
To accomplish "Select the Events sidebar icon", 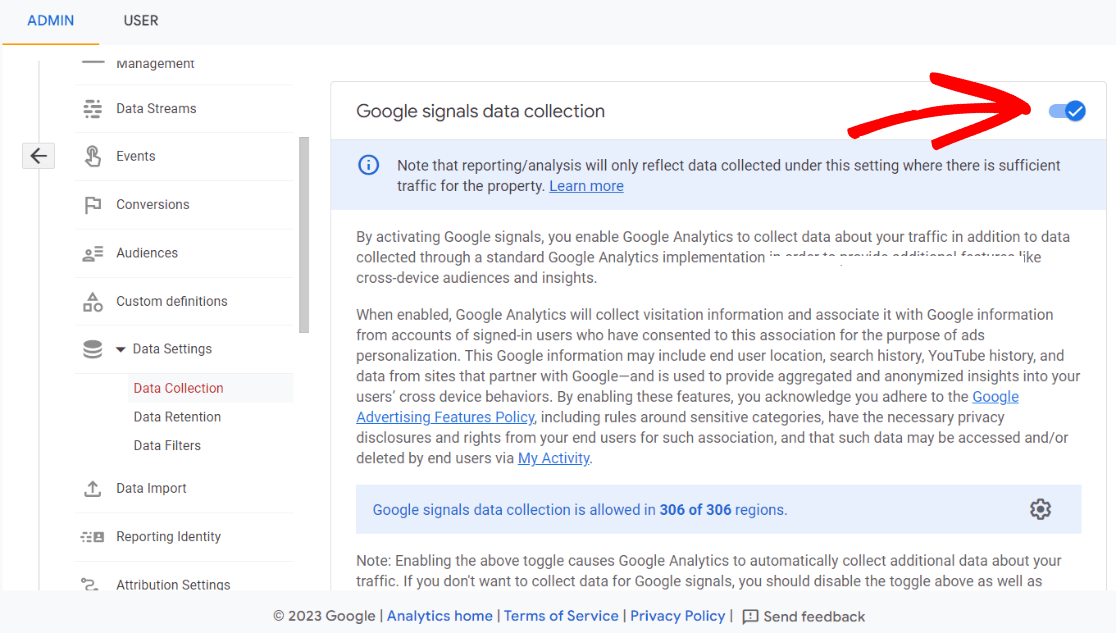I will coord(92,156).
